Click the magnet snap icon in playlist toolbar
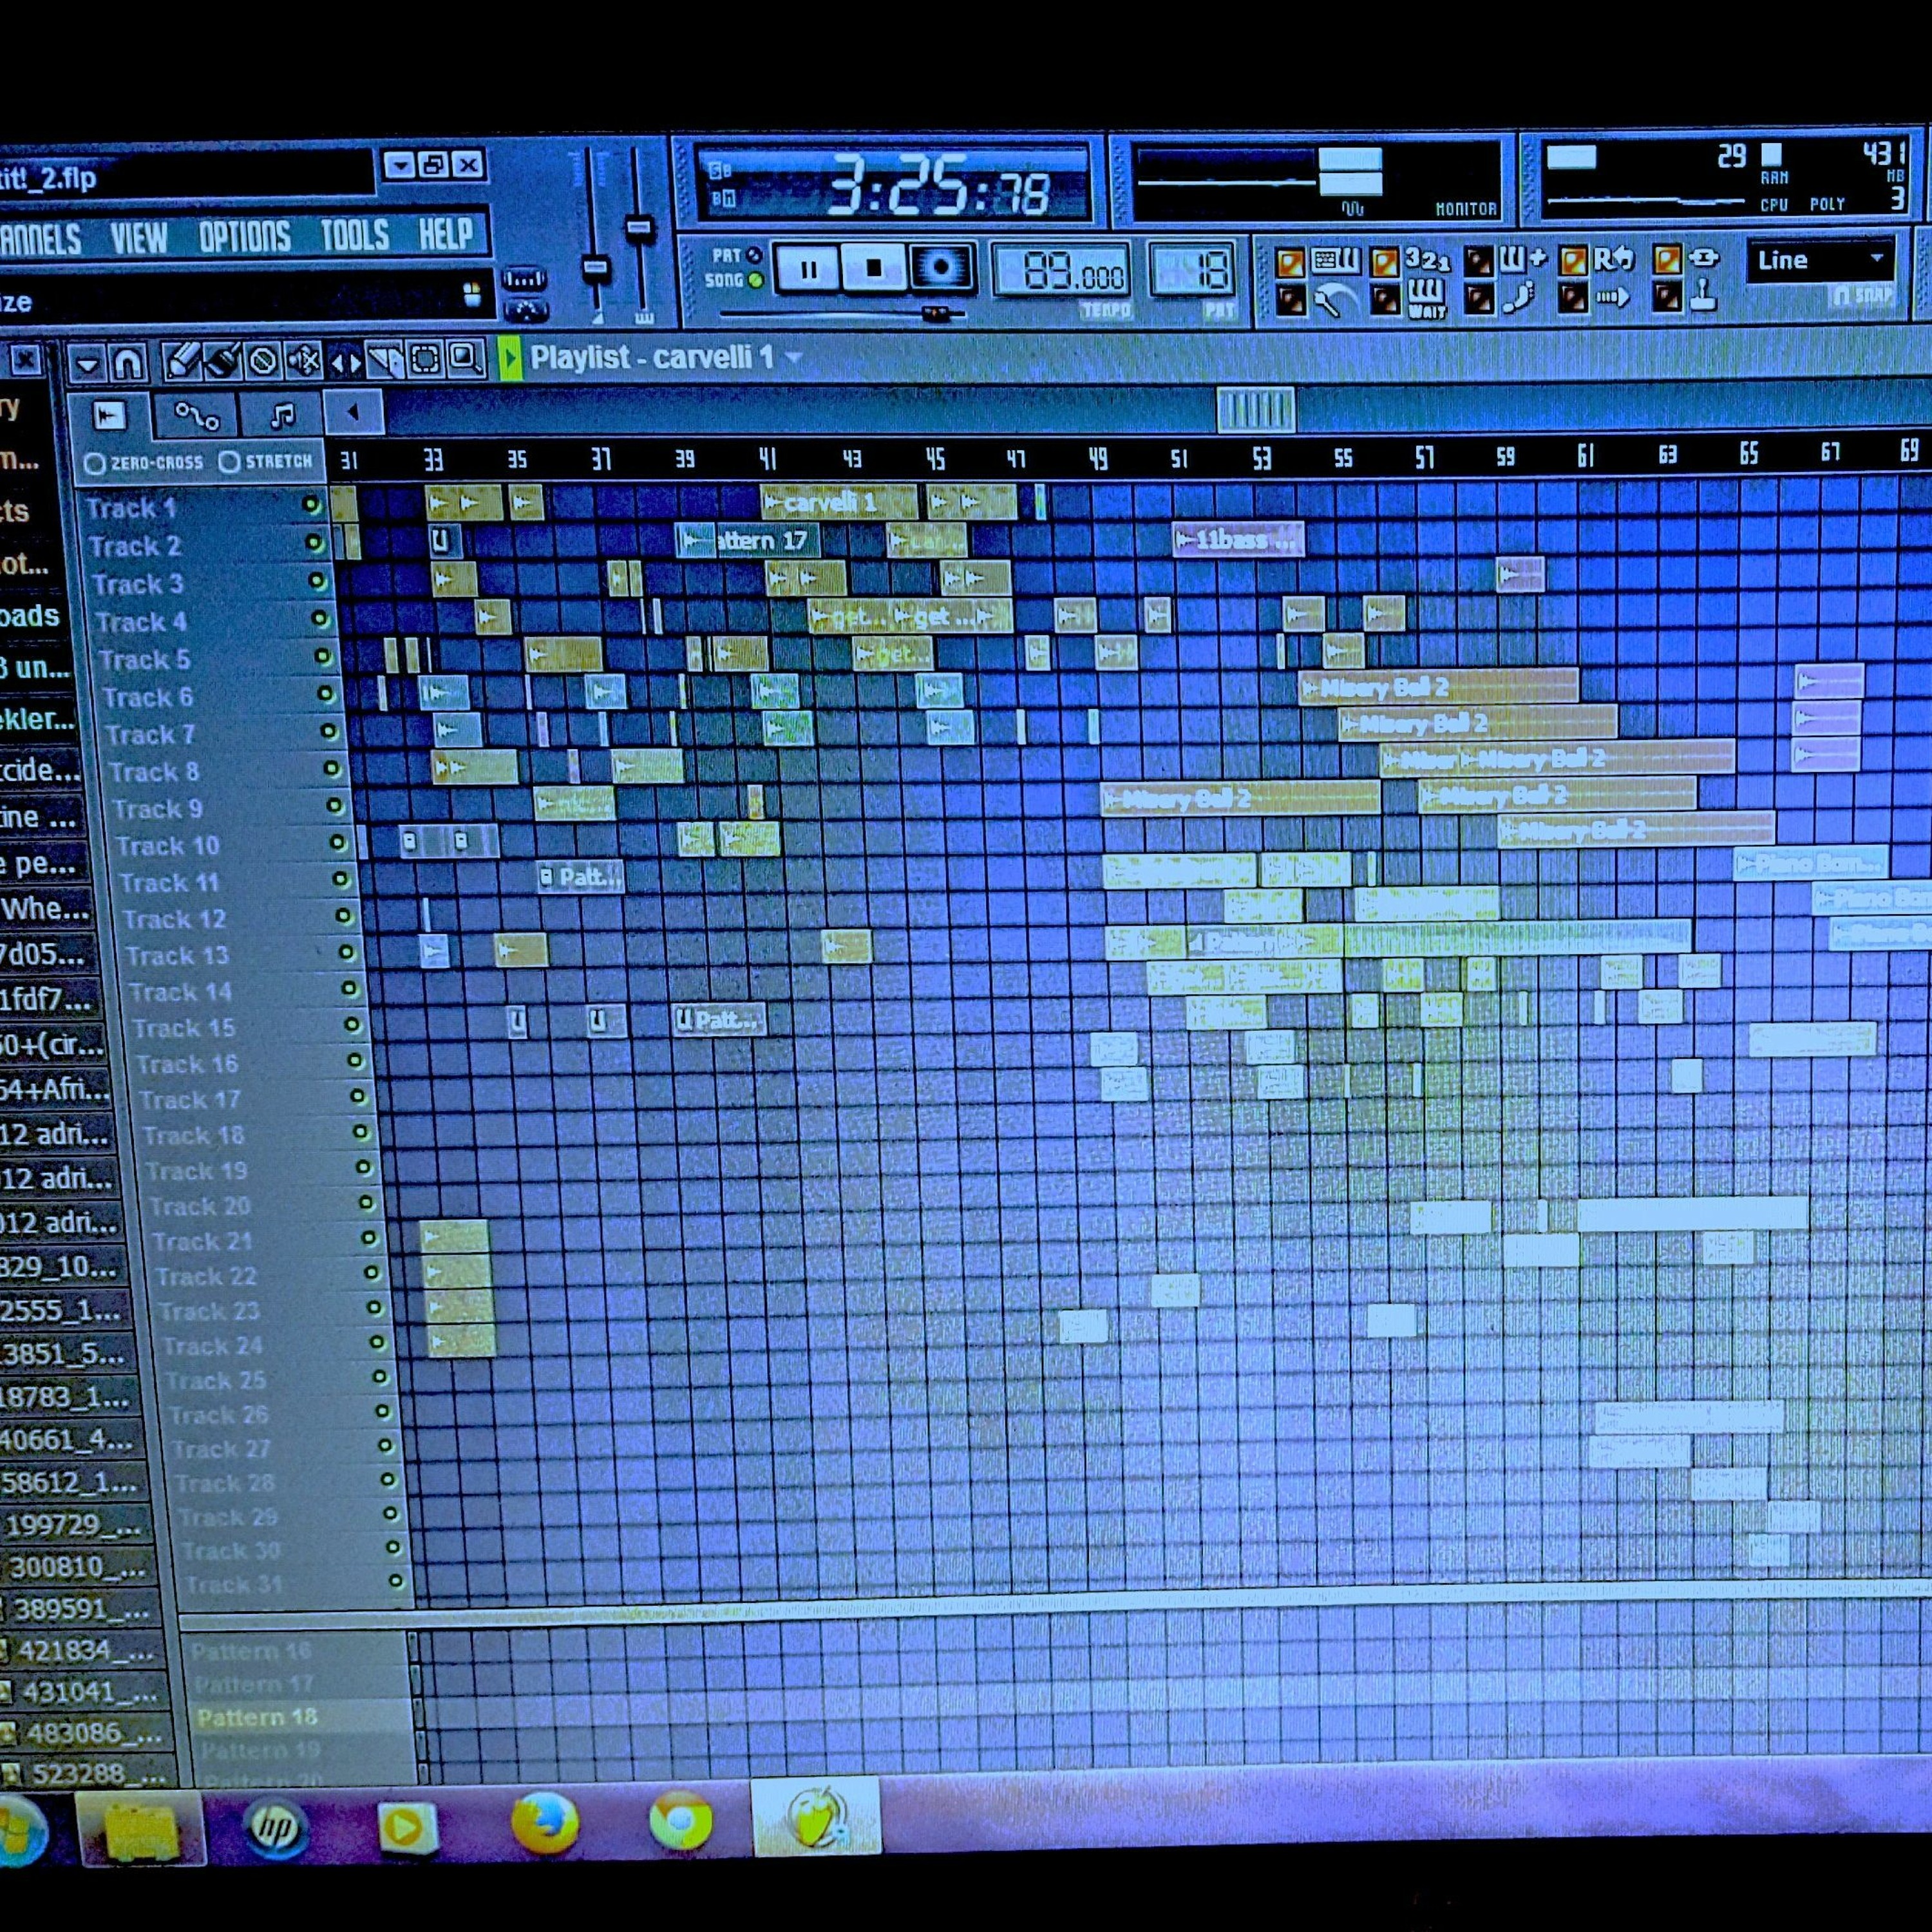Image resolution: width=1932 pixels, height=1932 pixels. pos(128,364)
